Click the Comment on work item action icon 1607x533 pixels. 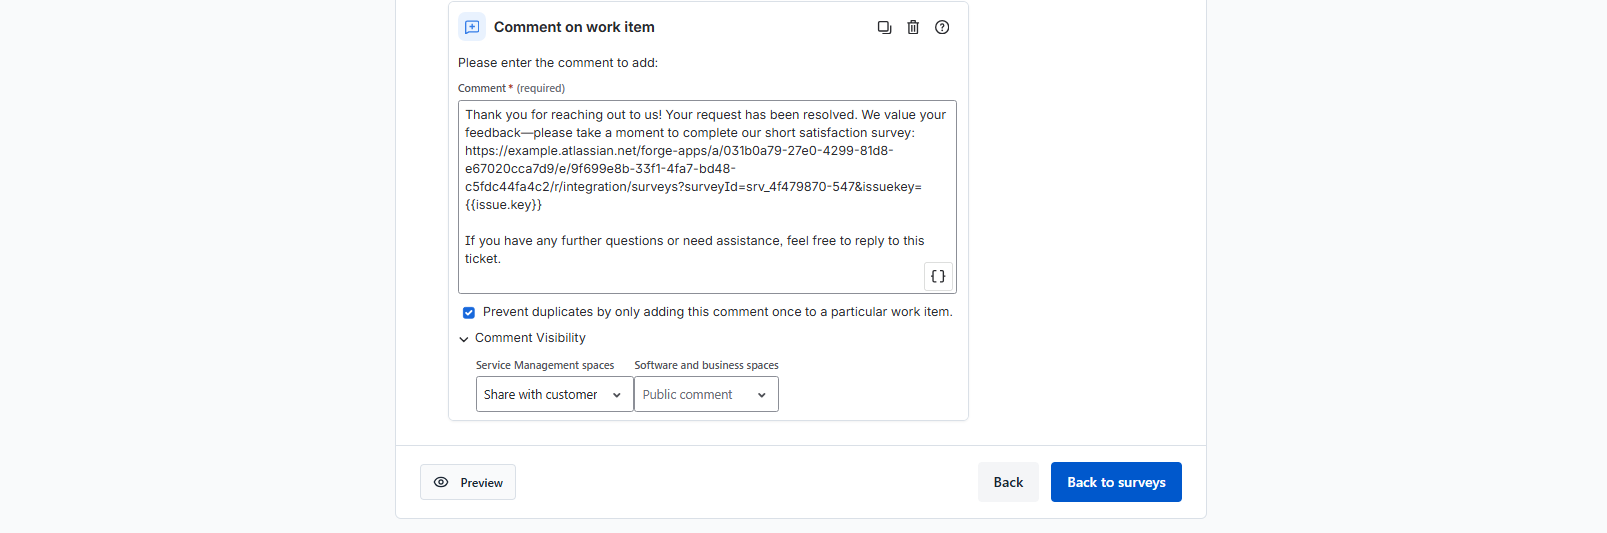pyautogui.click(x=472, y=27)
